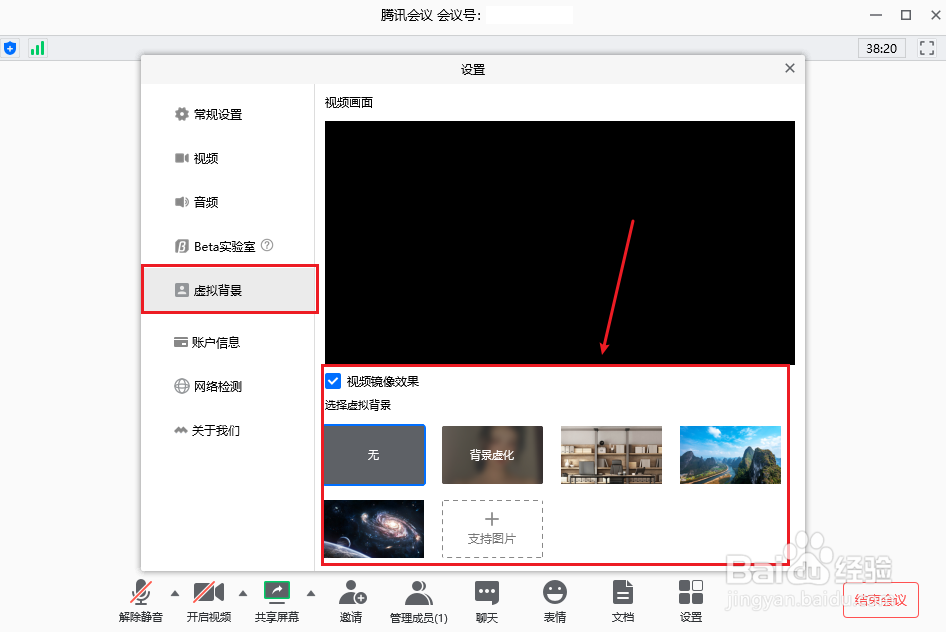Unmute the microphone (解除静音)
The width and height of the screenshot is (946, 632).
pos(141,601)
